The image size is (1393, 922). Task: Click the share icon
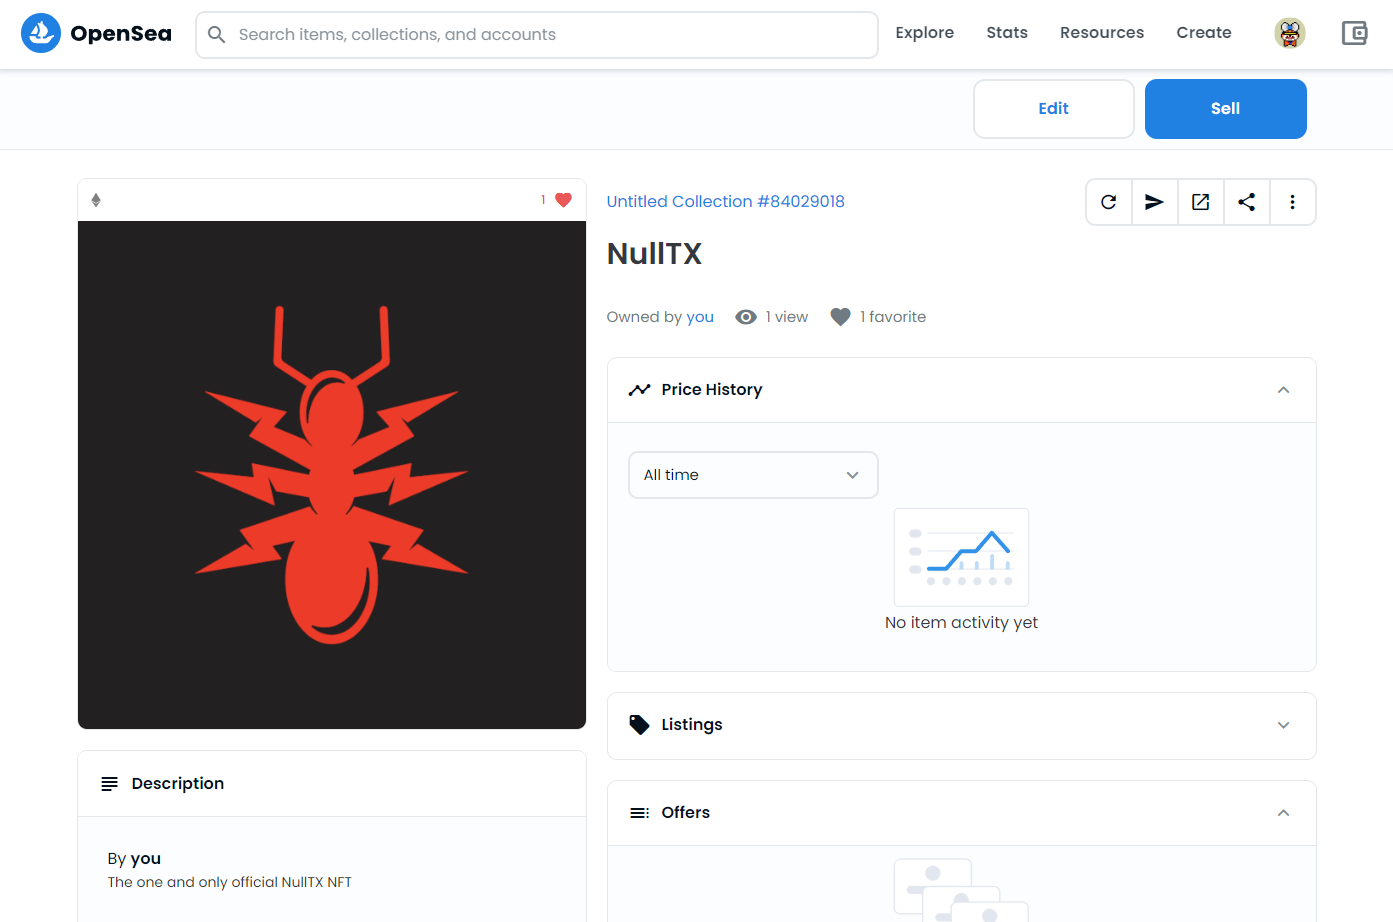pyautogui.click(x=1246, y=201)
